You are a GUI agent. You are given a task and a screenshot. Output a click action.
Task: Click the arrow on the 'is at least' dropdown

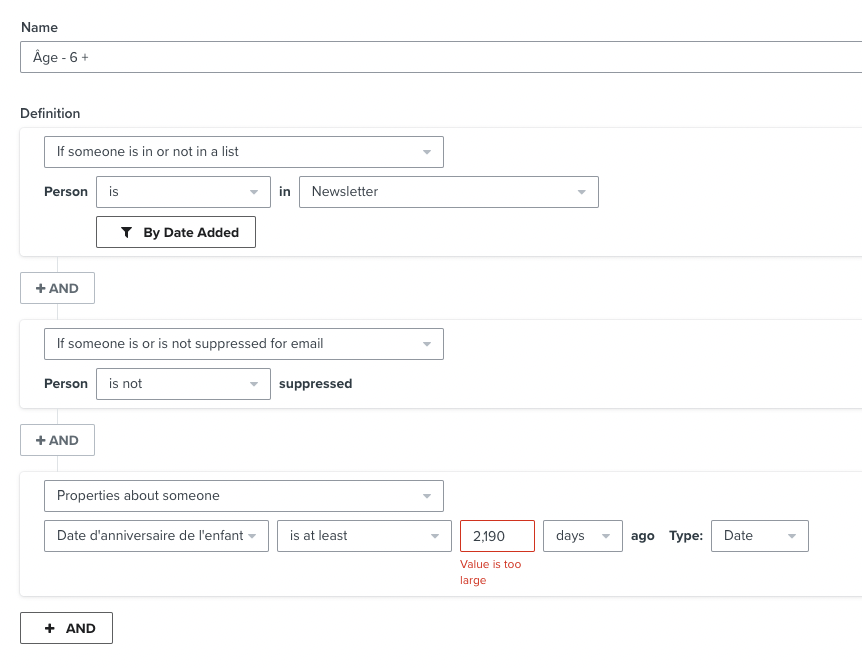[435, 536]
